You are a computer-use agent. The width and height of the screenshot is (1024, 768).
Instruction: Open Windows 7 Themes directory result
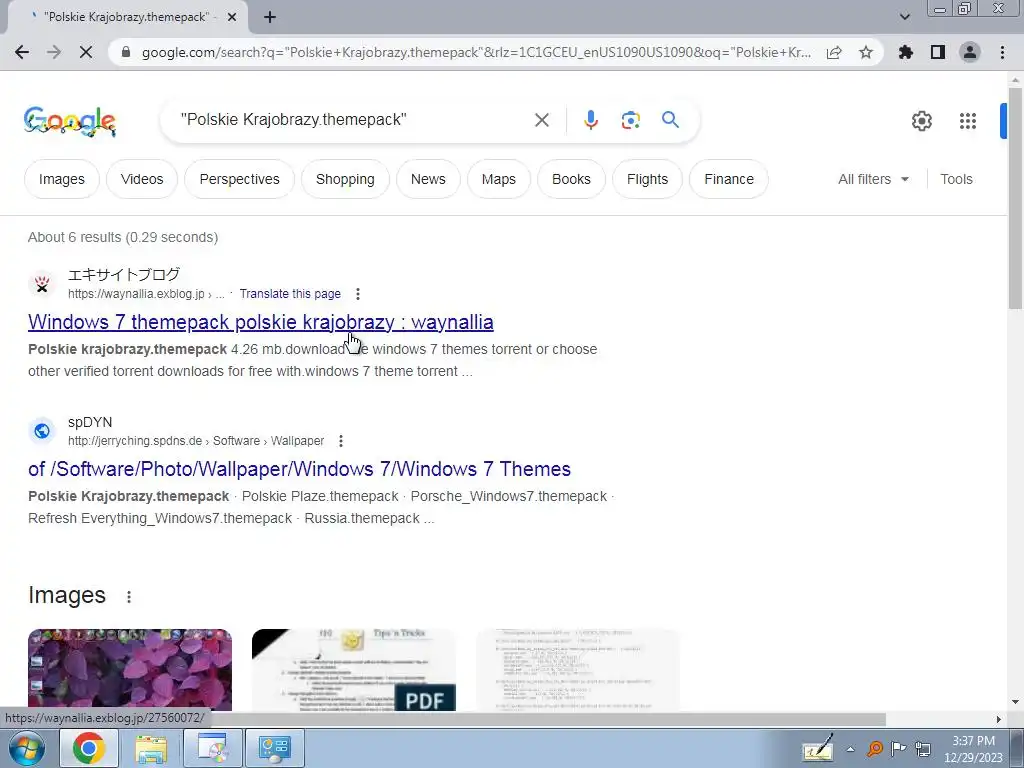coord(299,469)
